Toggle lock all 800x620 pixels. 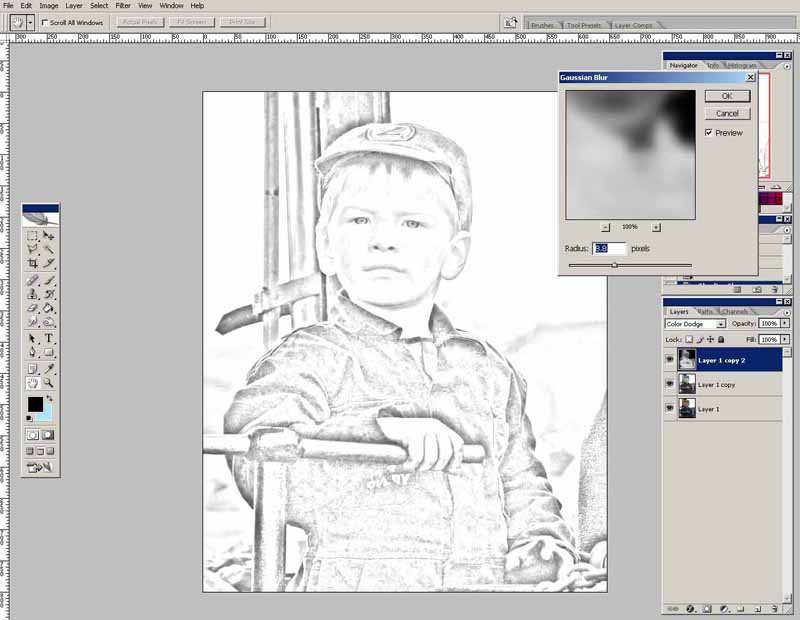pos(721,339)
